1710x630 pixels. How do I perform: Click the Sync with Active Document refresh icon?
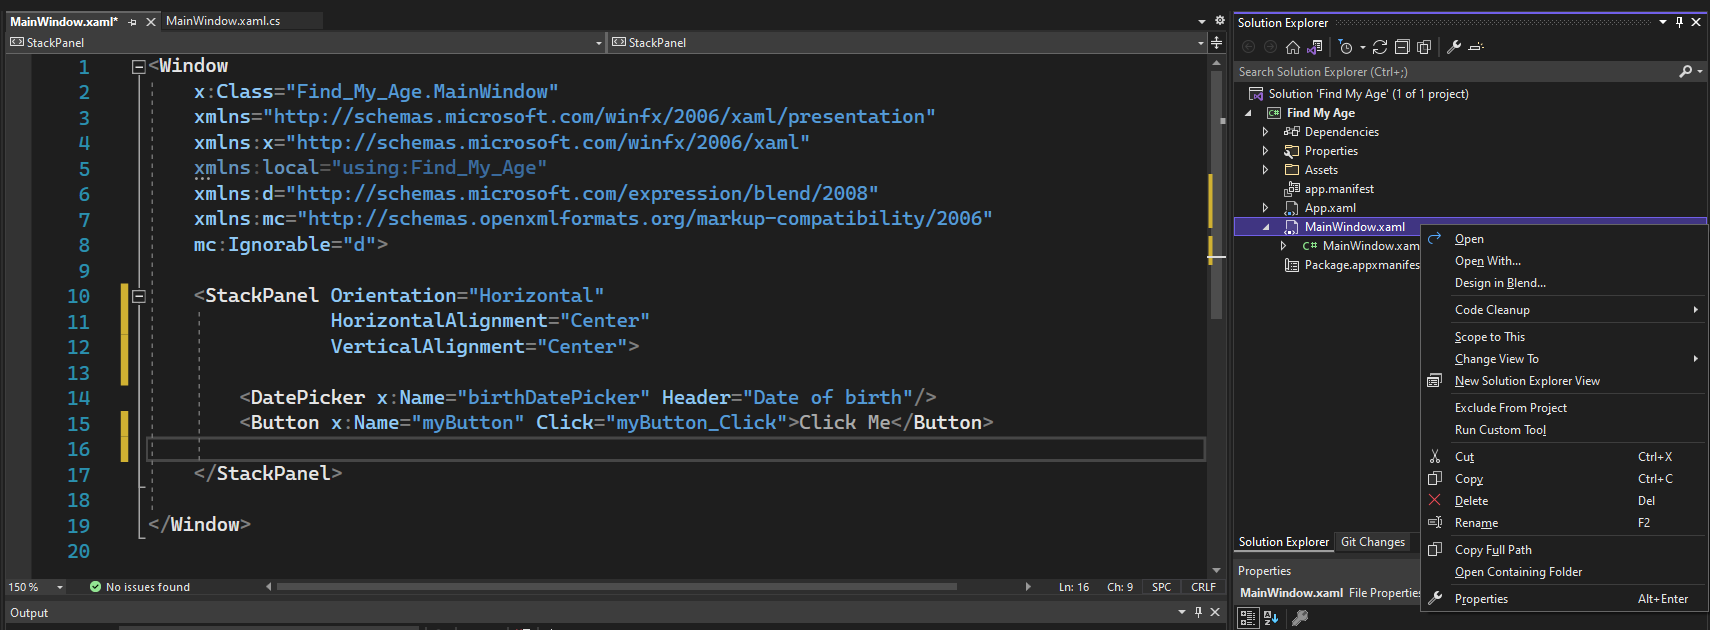pyautogui.click(x=1380, y=47)
